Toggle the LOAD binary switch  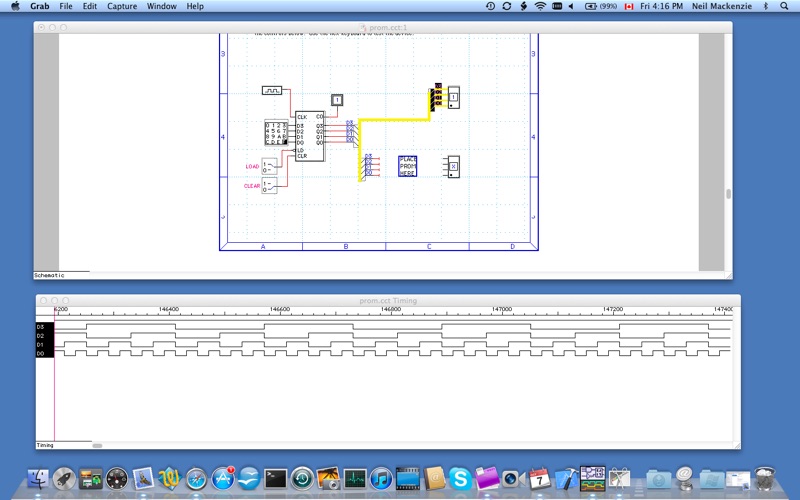[269, 166]
